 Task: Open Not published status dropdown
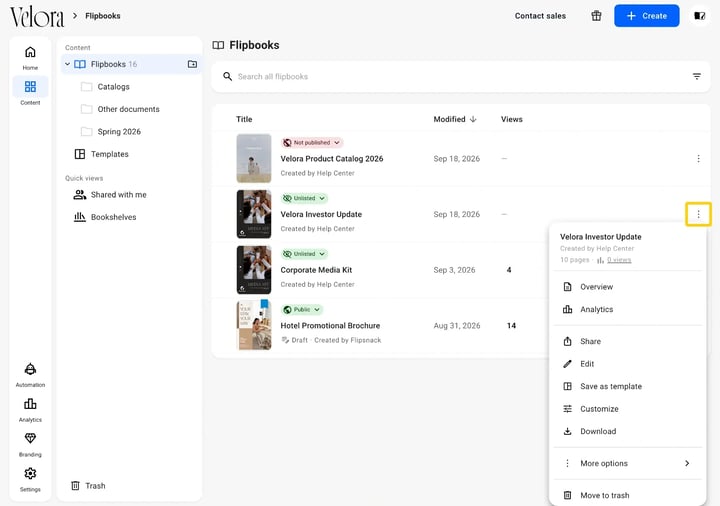pos(312,143)
